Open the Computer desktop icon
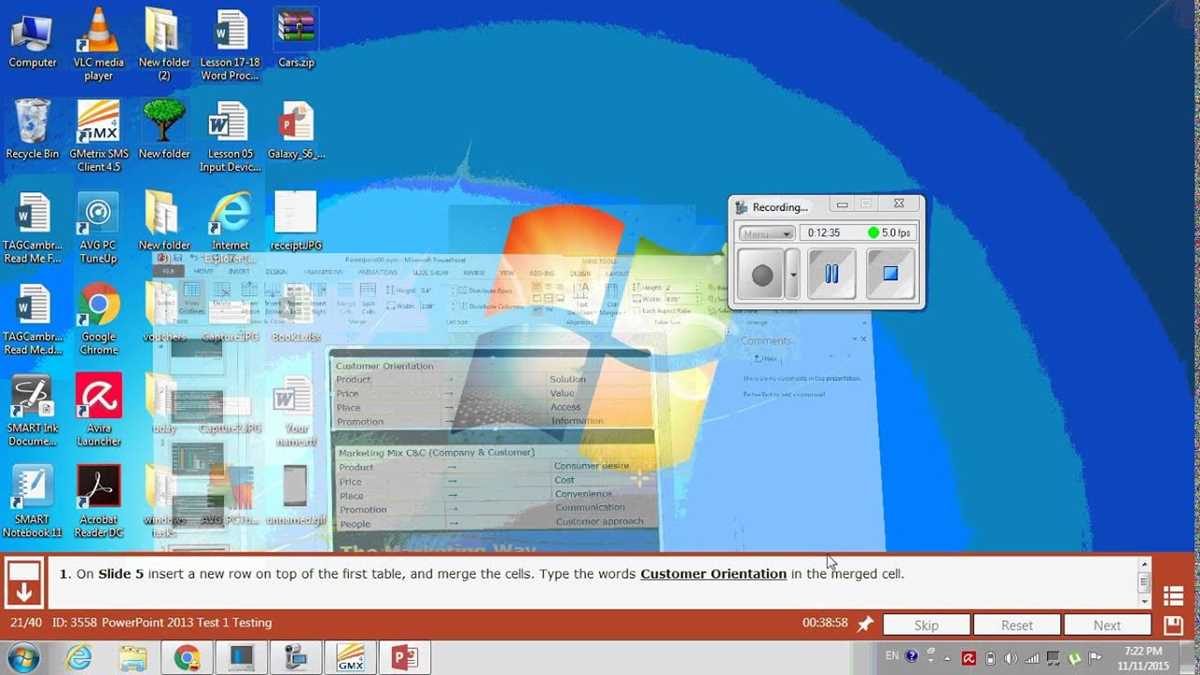The image size is (1200, 675). 32,40
